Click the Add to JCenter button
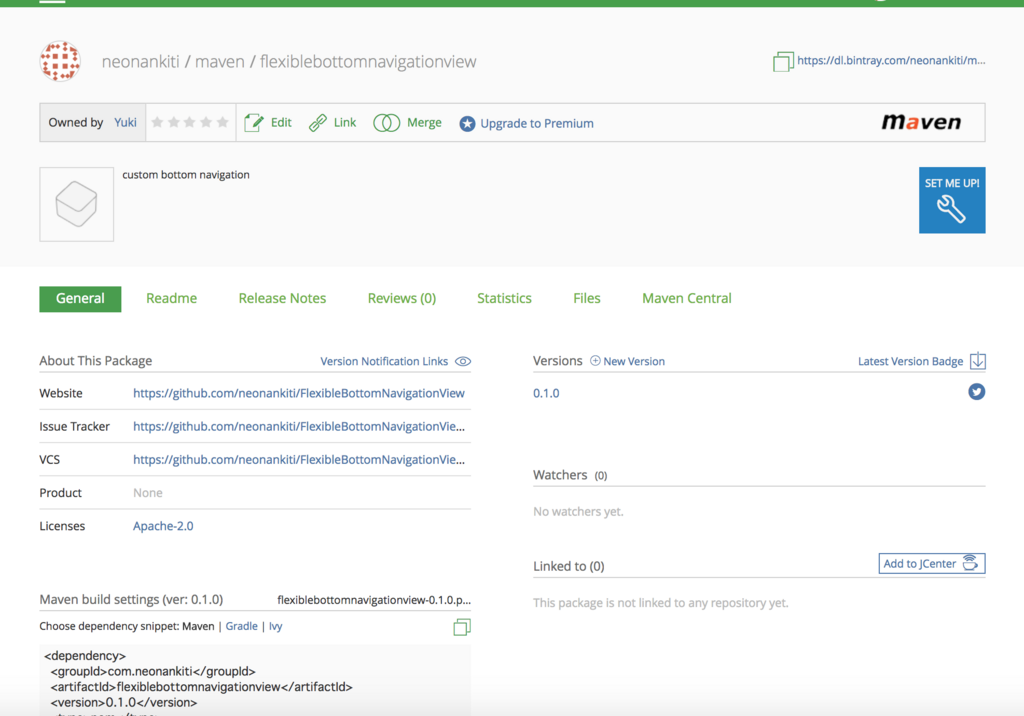Viewport: 1024px width, 716px height. pos(932,563)
